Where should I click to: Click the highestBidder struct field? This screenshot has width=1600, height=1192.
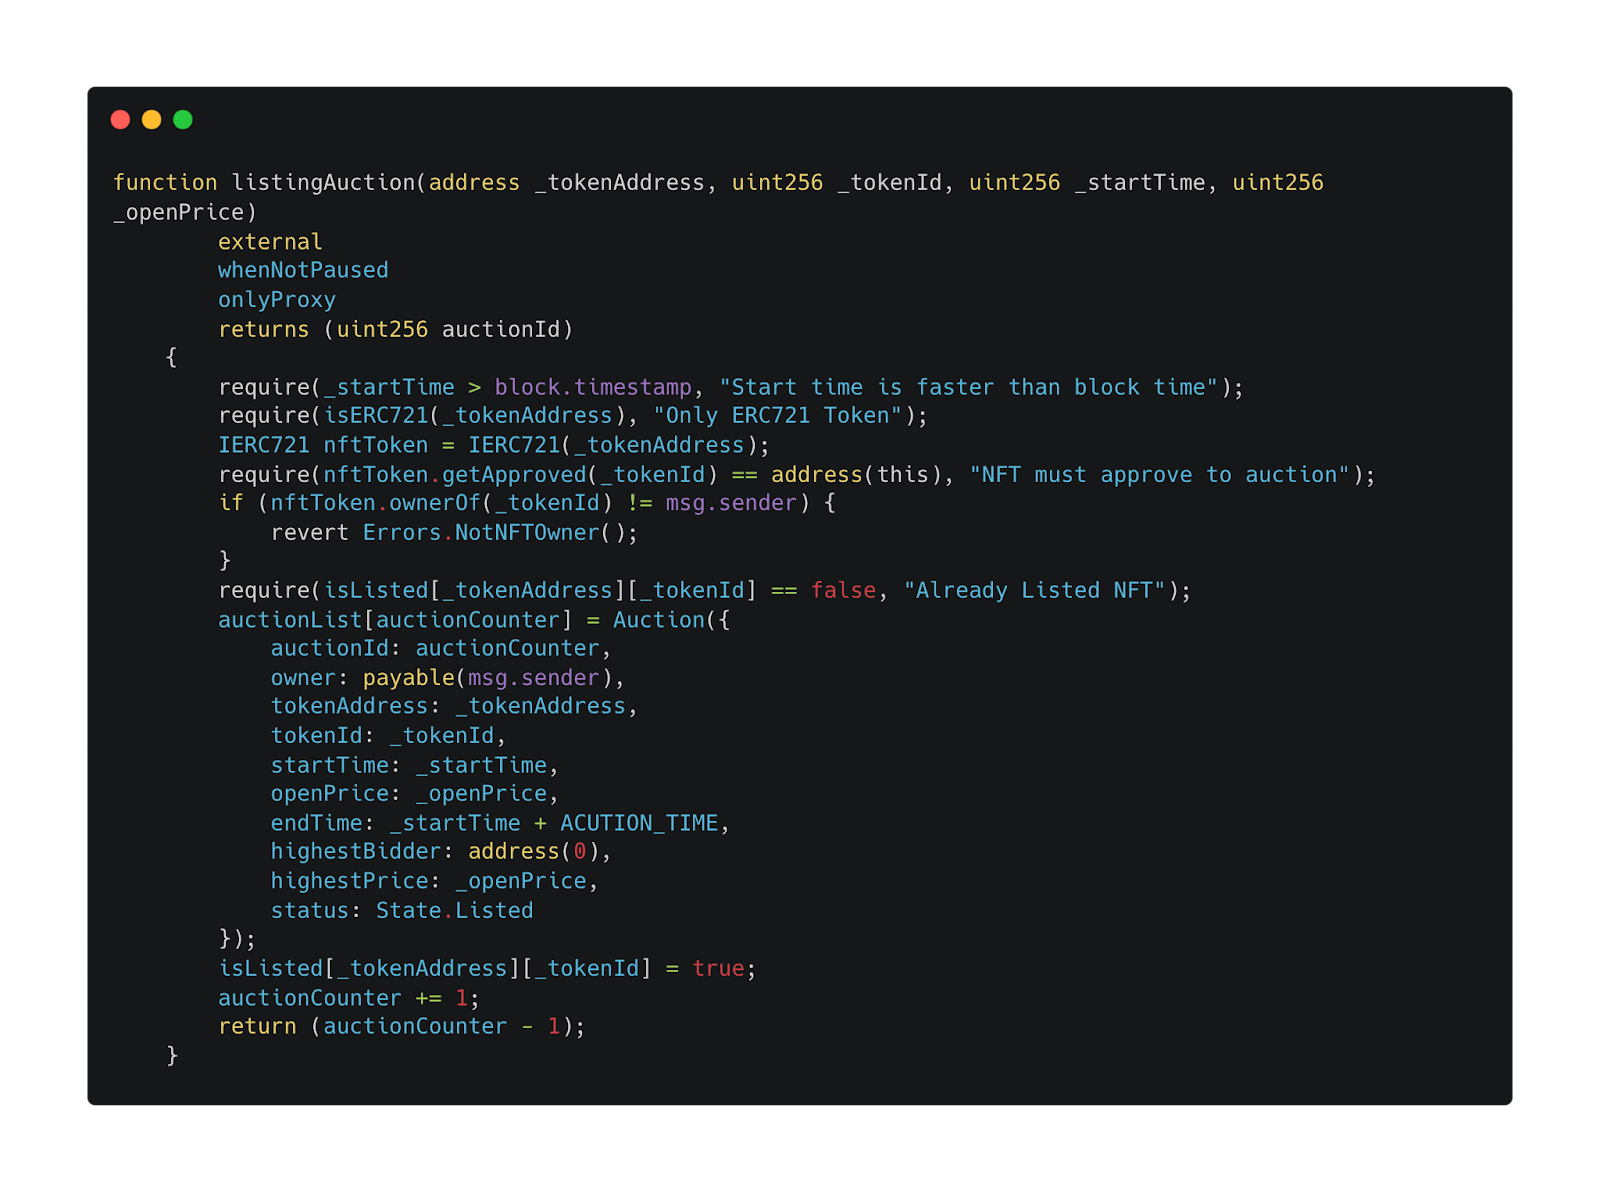(x=355, y=852)
